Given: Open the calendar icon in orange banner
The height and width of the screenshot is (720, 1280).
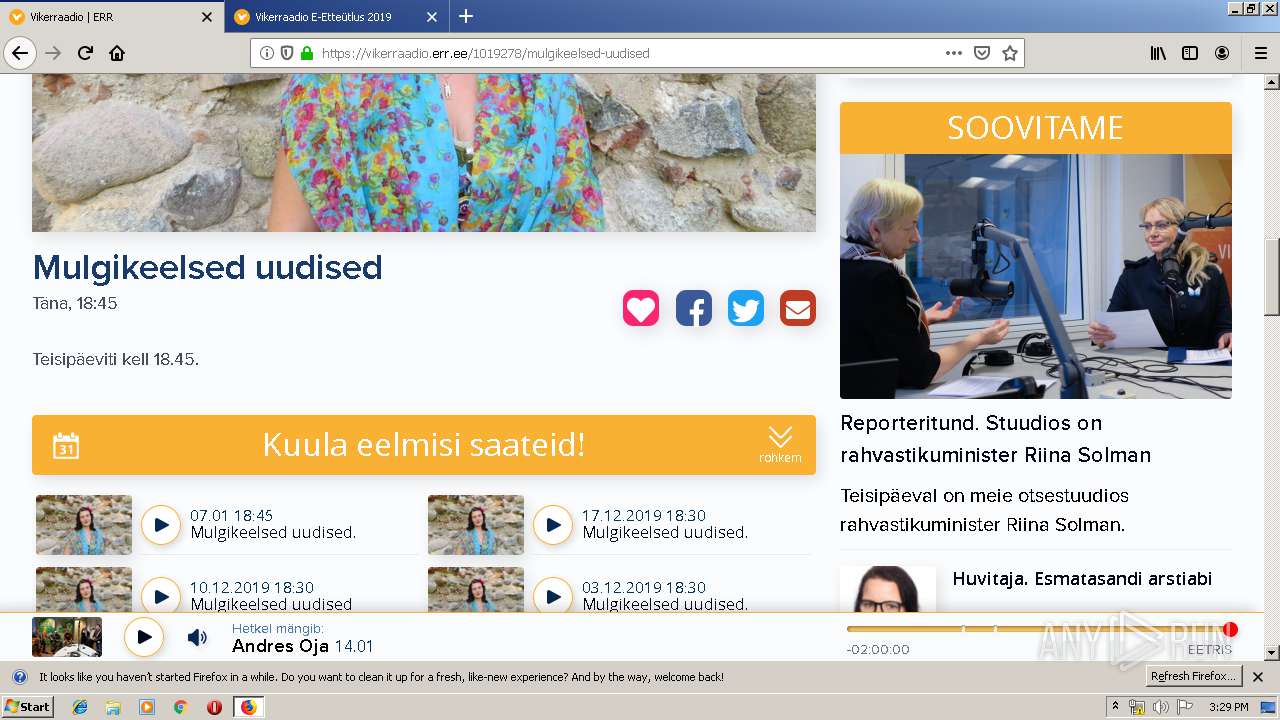Looking at the screenshot, I should tap(66, 445).
